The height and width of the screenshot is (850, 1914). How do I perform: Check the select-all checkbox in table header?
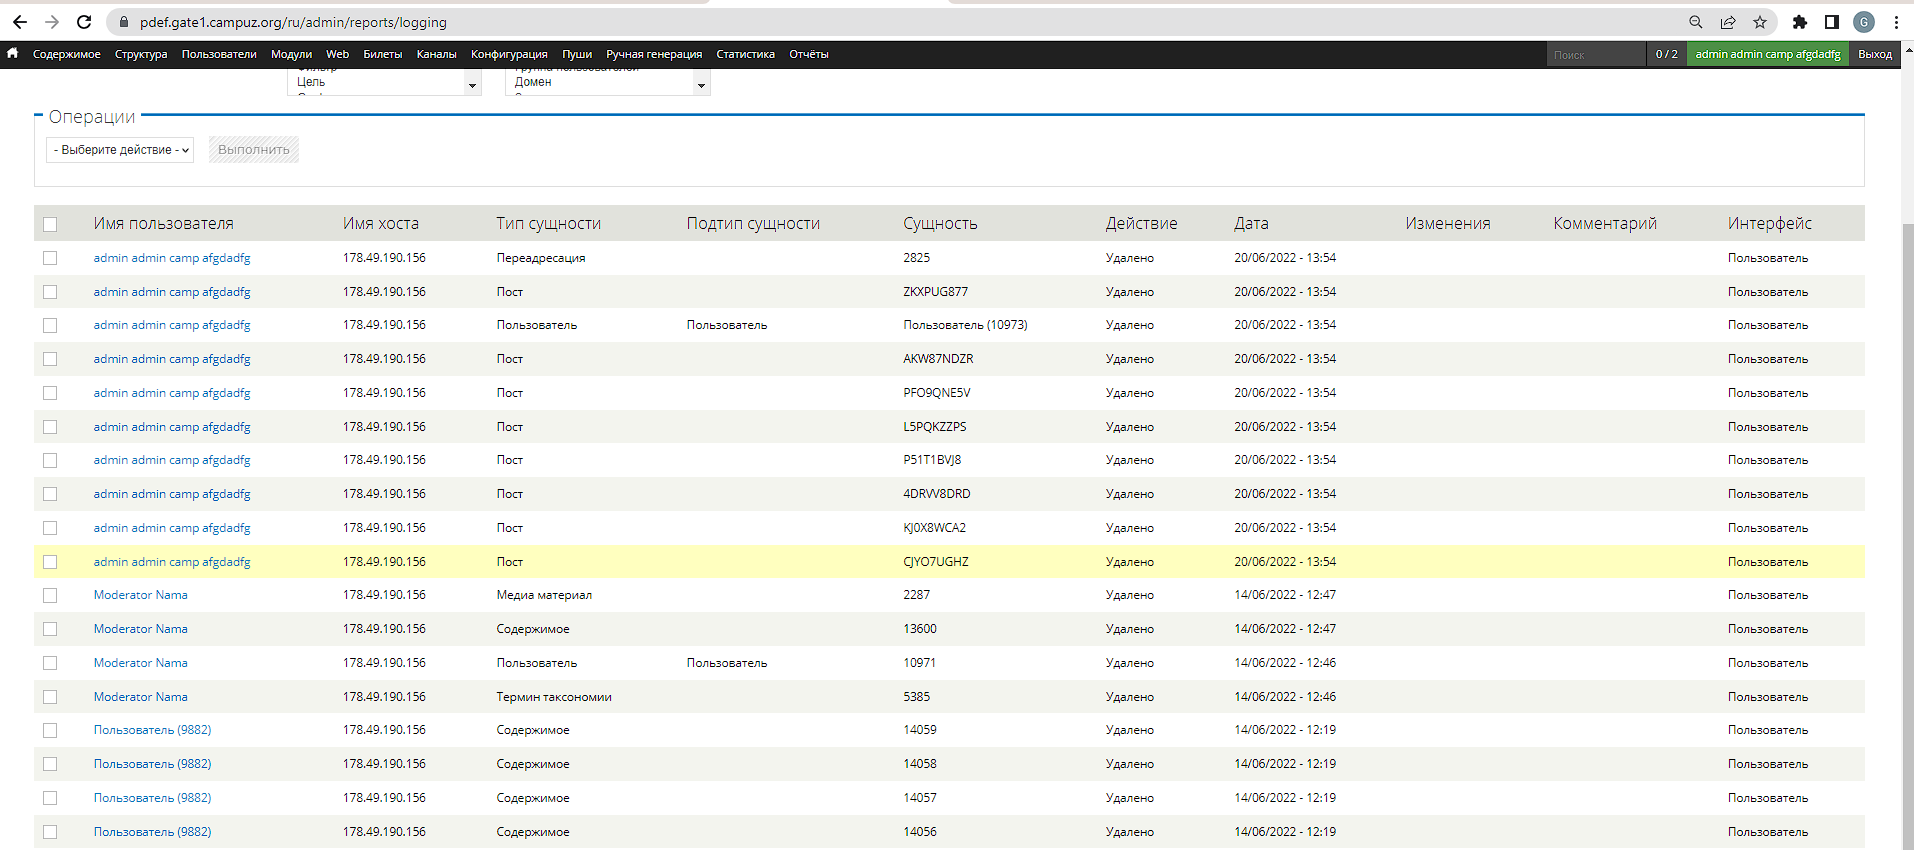click(50, 224)
